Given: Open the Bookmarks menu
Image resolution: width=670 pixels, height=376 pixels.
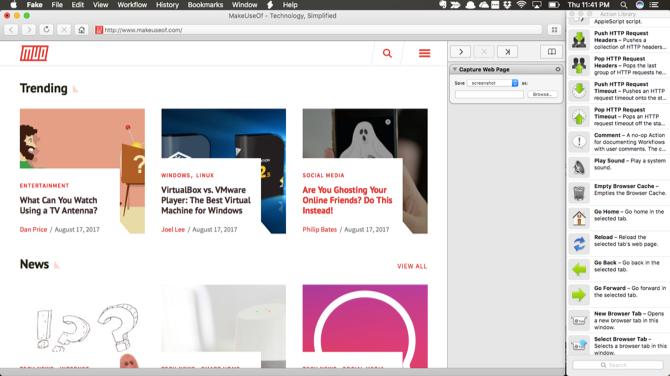Looking at the screenshot, I should [x=205, y=5].
